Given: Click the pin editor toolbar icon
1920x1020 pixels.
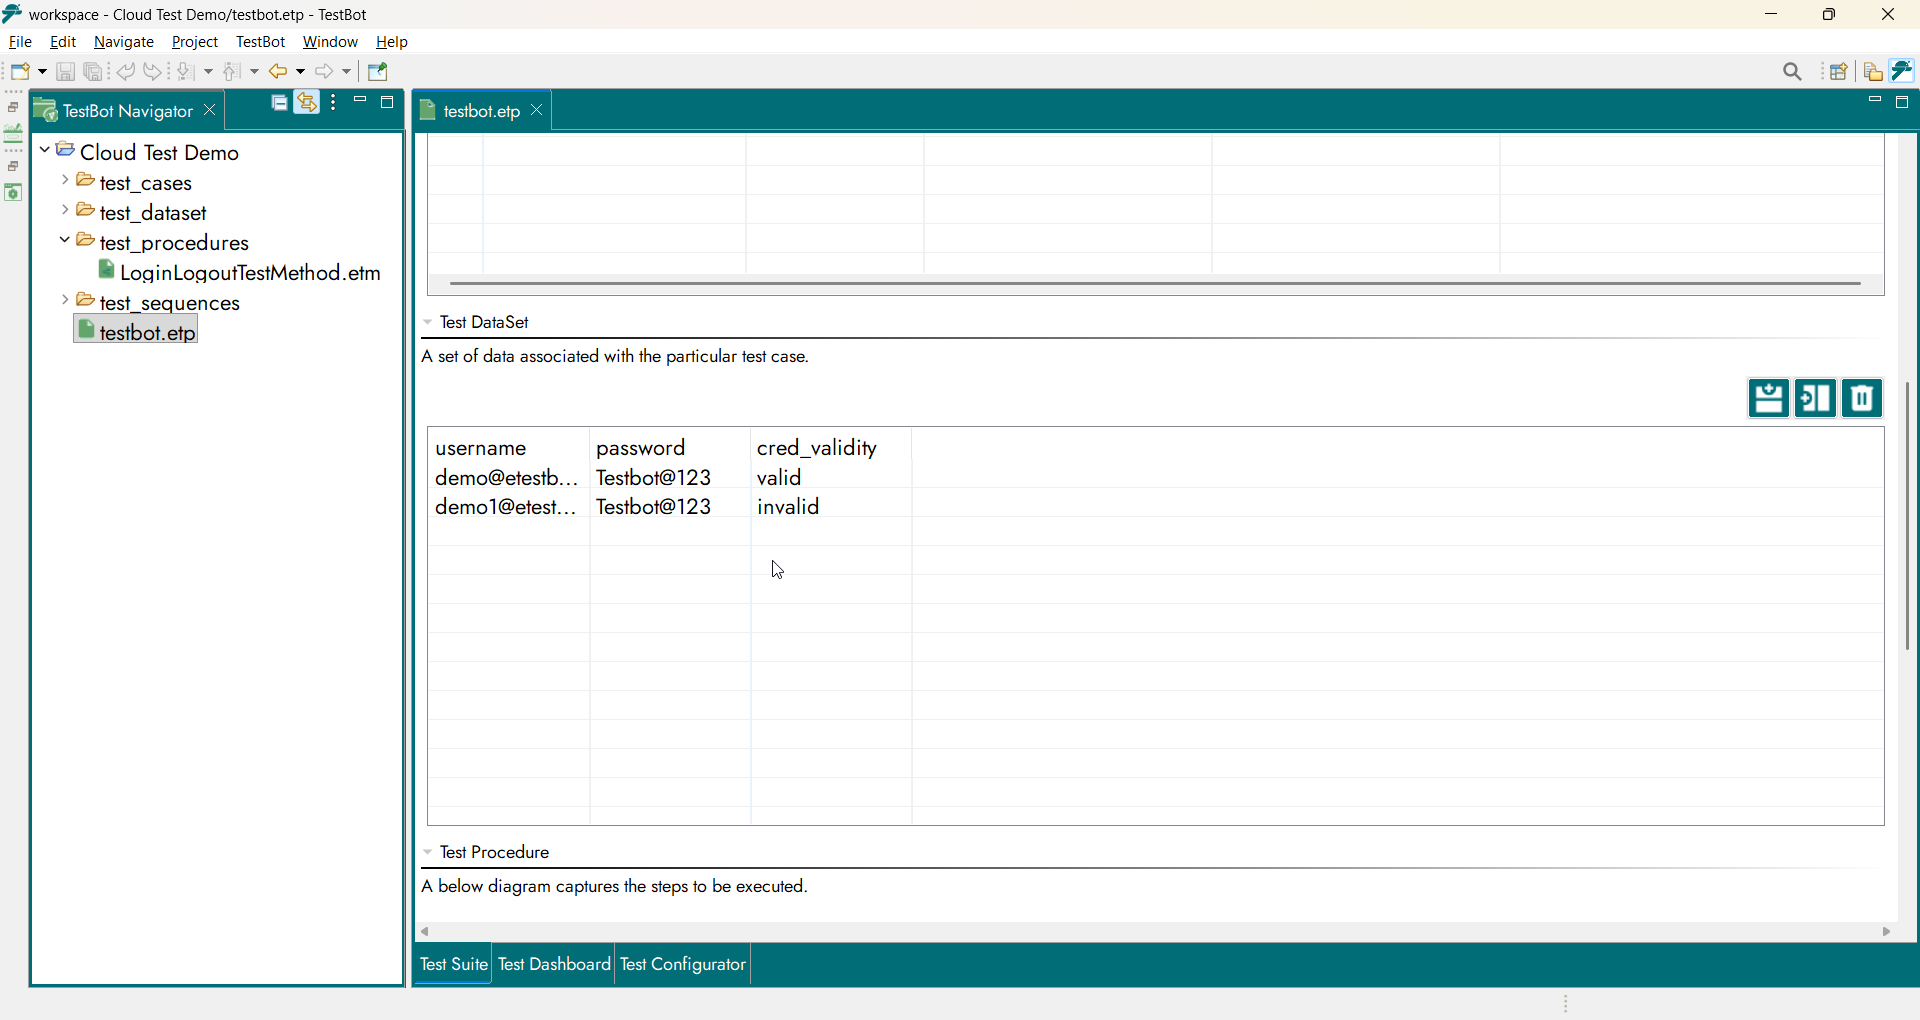Looking at the screenshot, I should [378, 72].
